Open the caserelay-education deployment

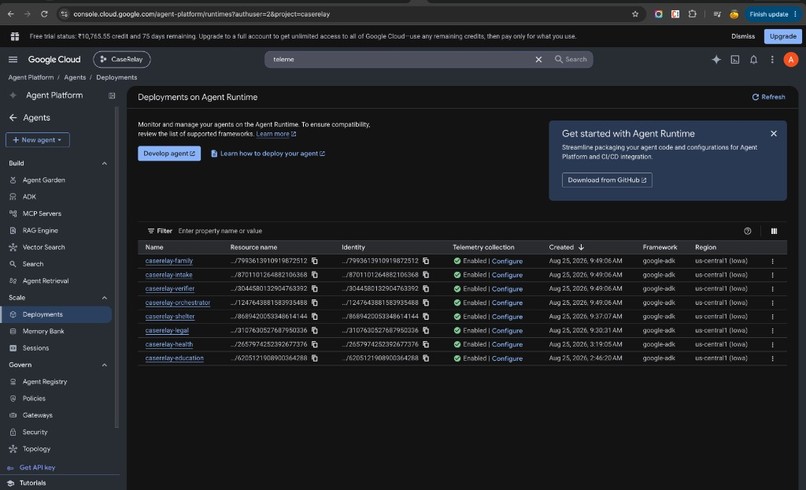(x=174, y=358)
